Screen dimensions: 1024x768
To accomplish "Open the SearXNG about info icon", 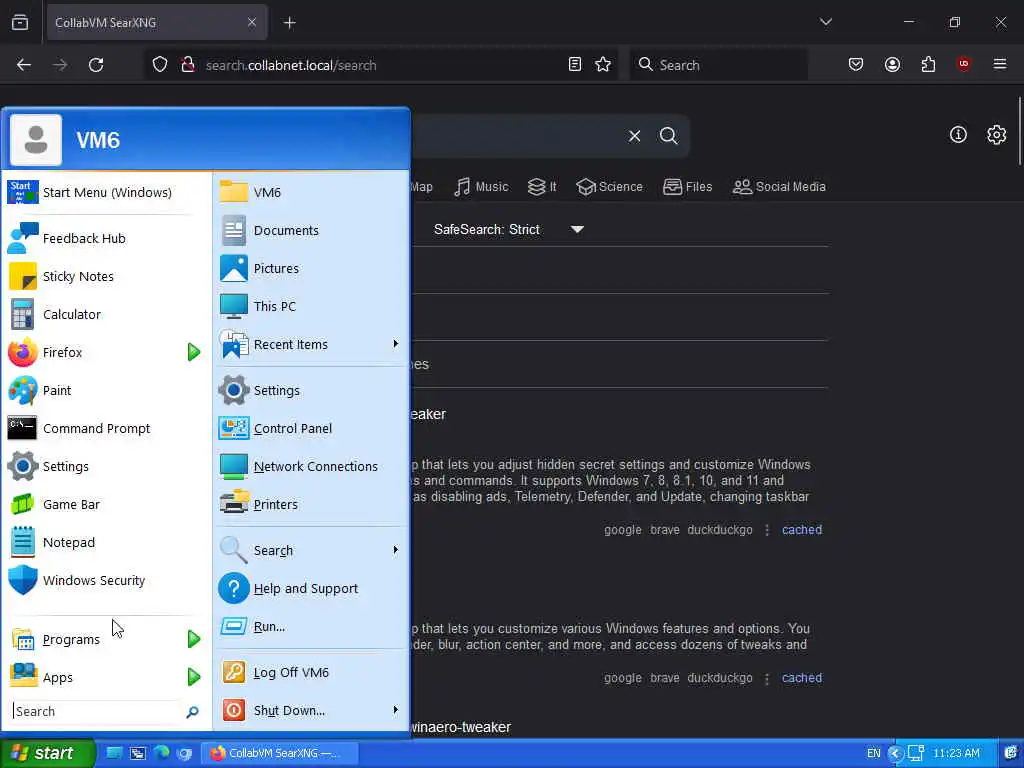I will [x=958, y=135].
